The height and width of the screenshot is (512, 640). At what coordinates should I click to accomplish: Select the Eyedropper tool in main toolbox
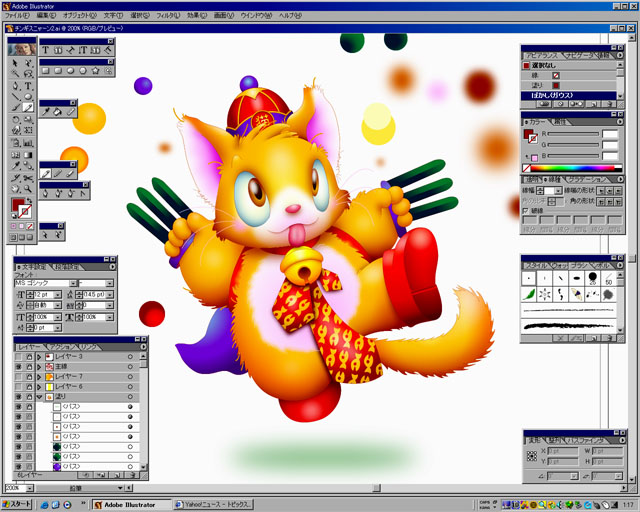pos(16,166)
